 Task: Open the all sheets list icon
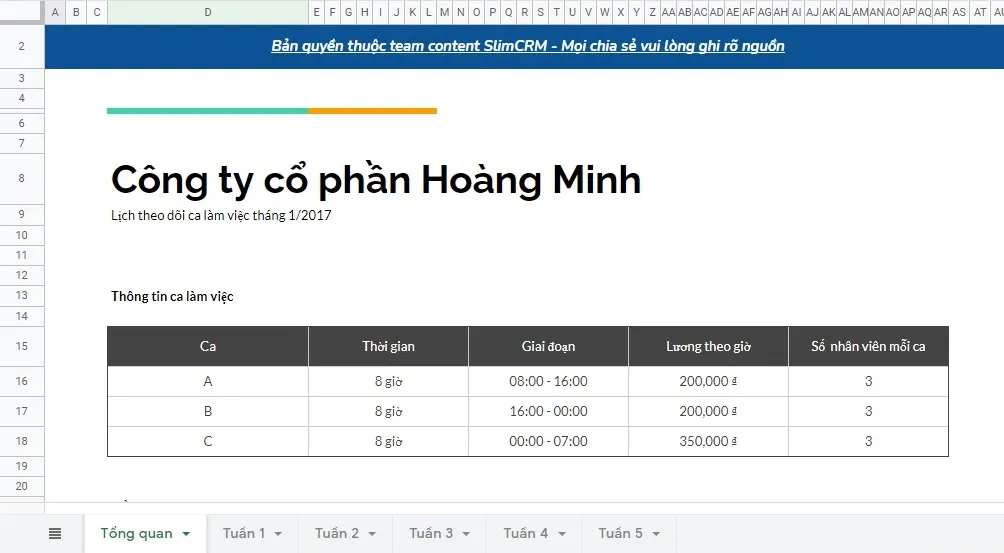coord(55,533)
